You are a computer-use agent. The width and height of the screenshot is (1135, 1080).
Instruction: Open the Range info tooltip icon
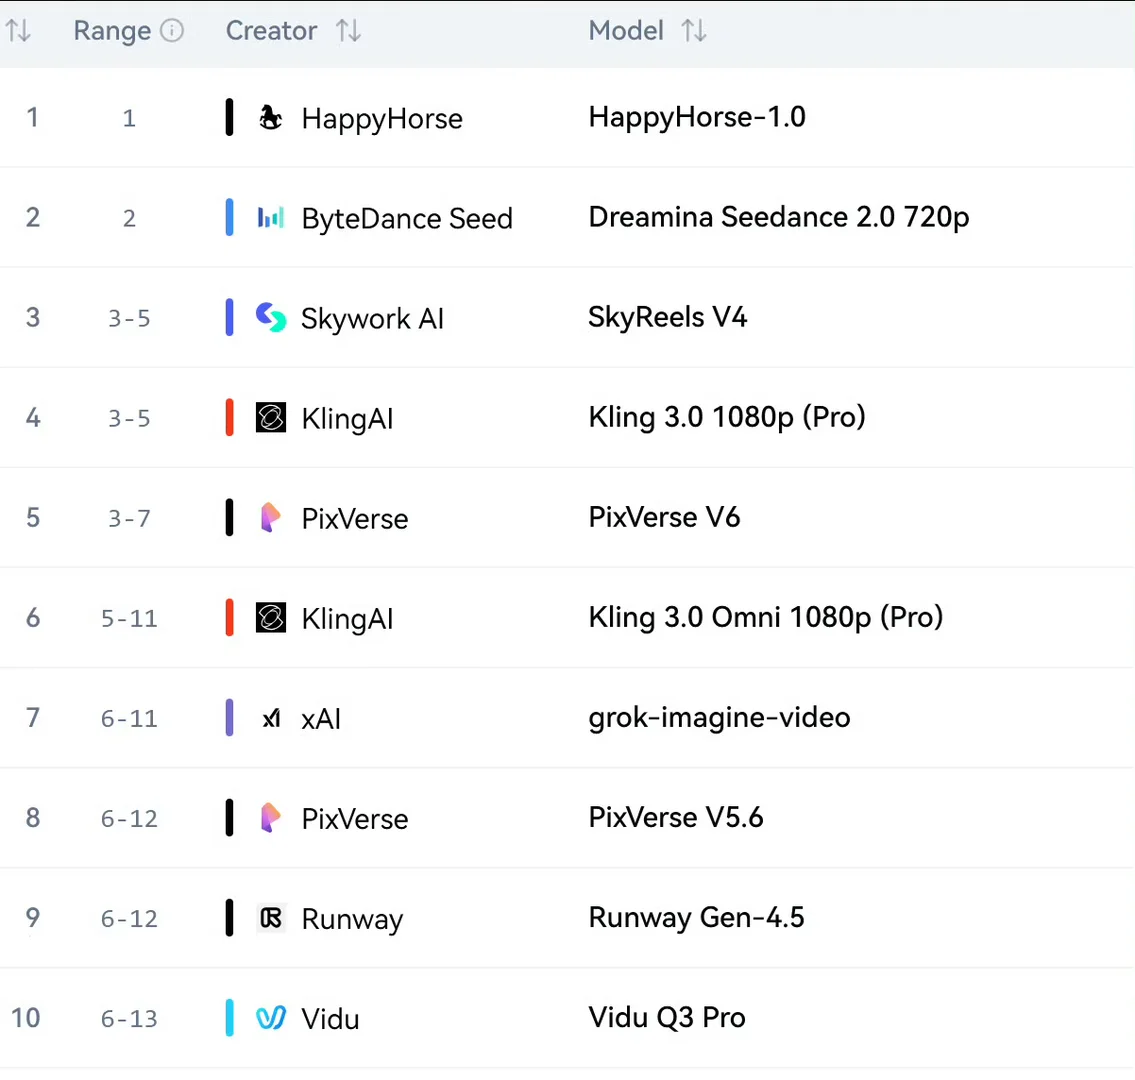coord(172,30)
